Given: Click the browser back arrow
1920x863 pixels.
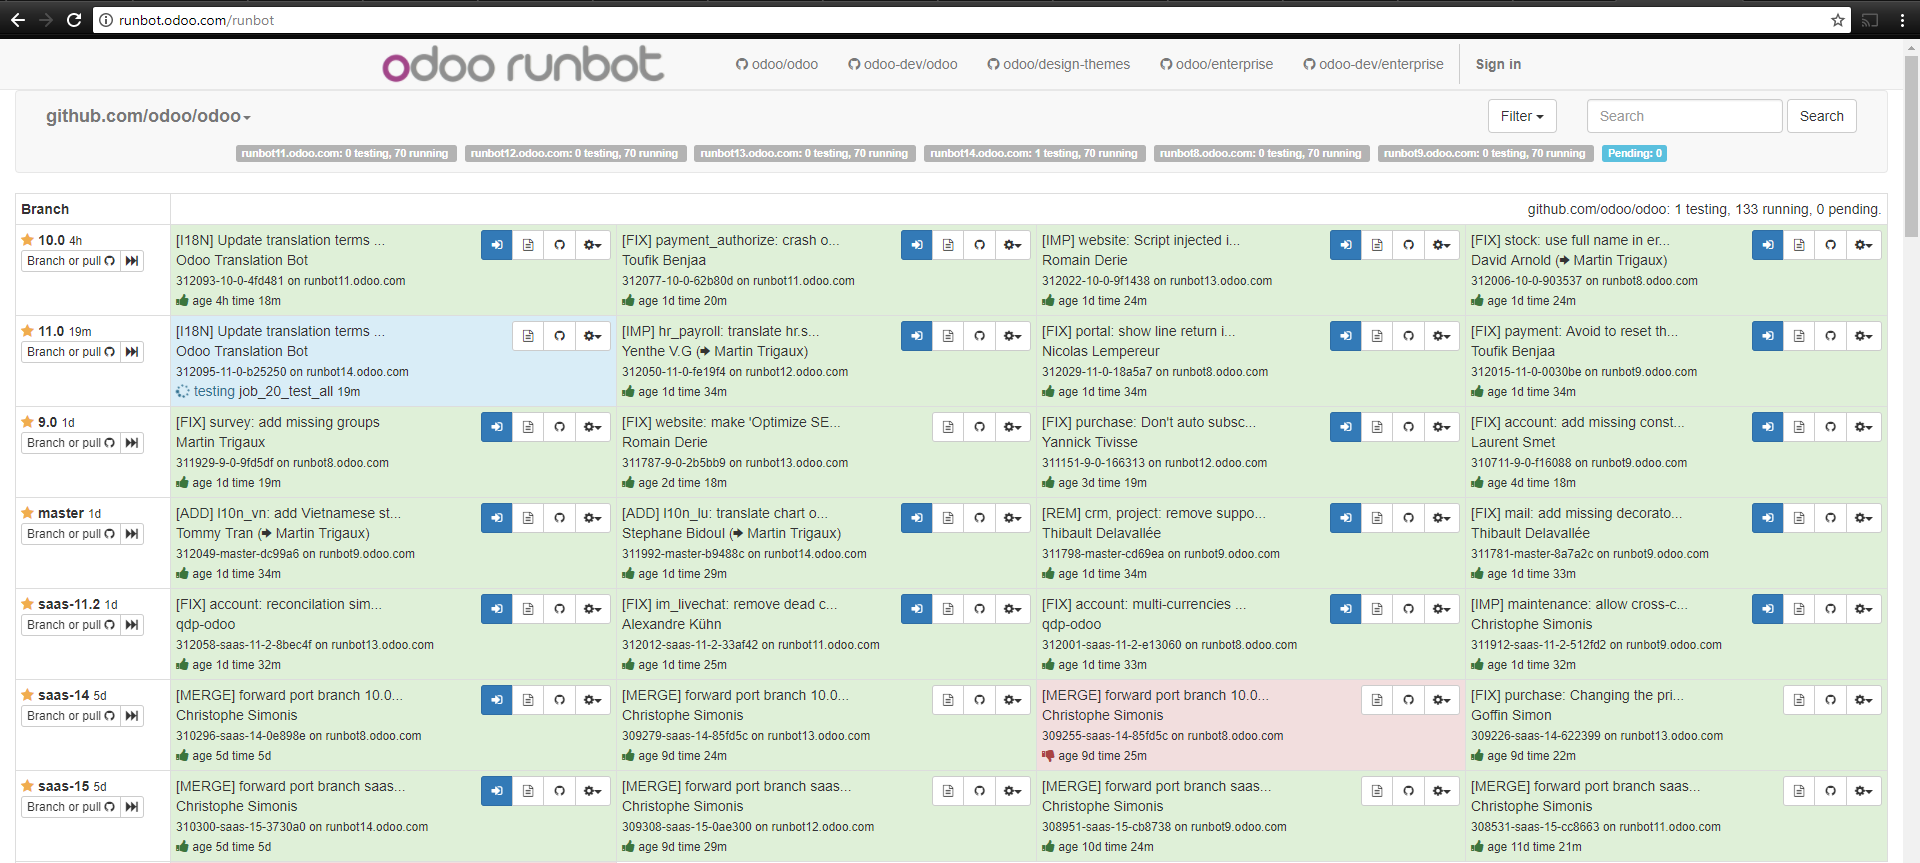Looking at the screenshot, I should (18, 20).
